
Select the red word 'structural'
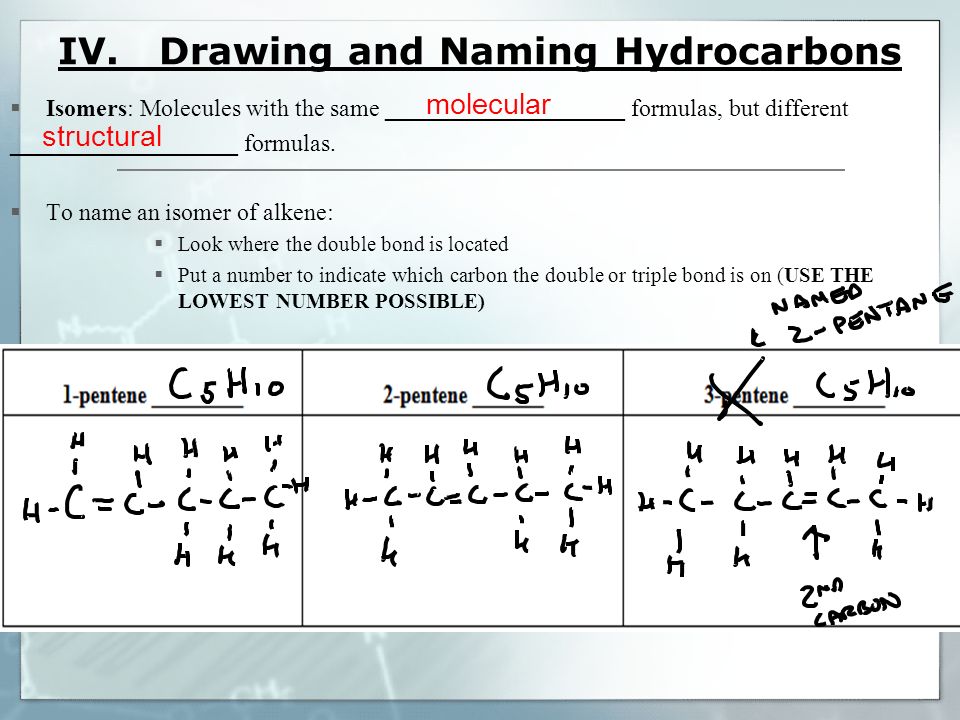[102, 137]
